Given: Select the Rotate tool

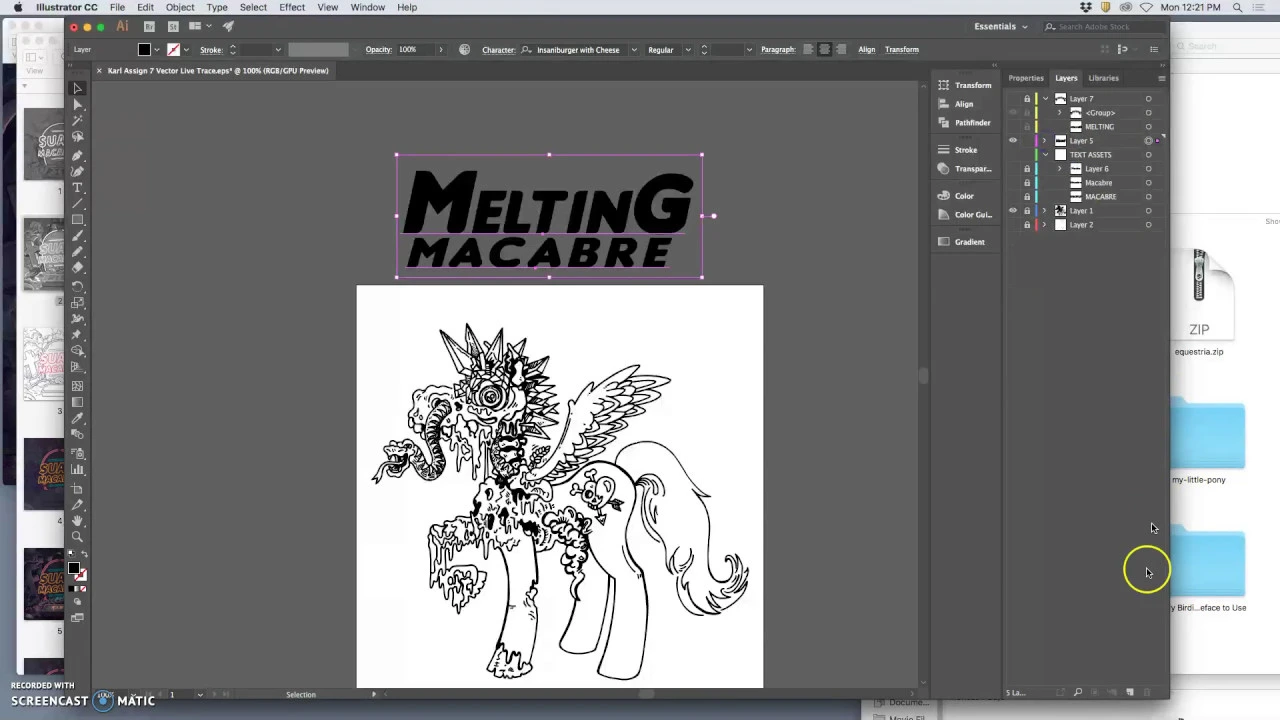Looking at the screenshot, I should pyautogui.click(x=77, y=286).
